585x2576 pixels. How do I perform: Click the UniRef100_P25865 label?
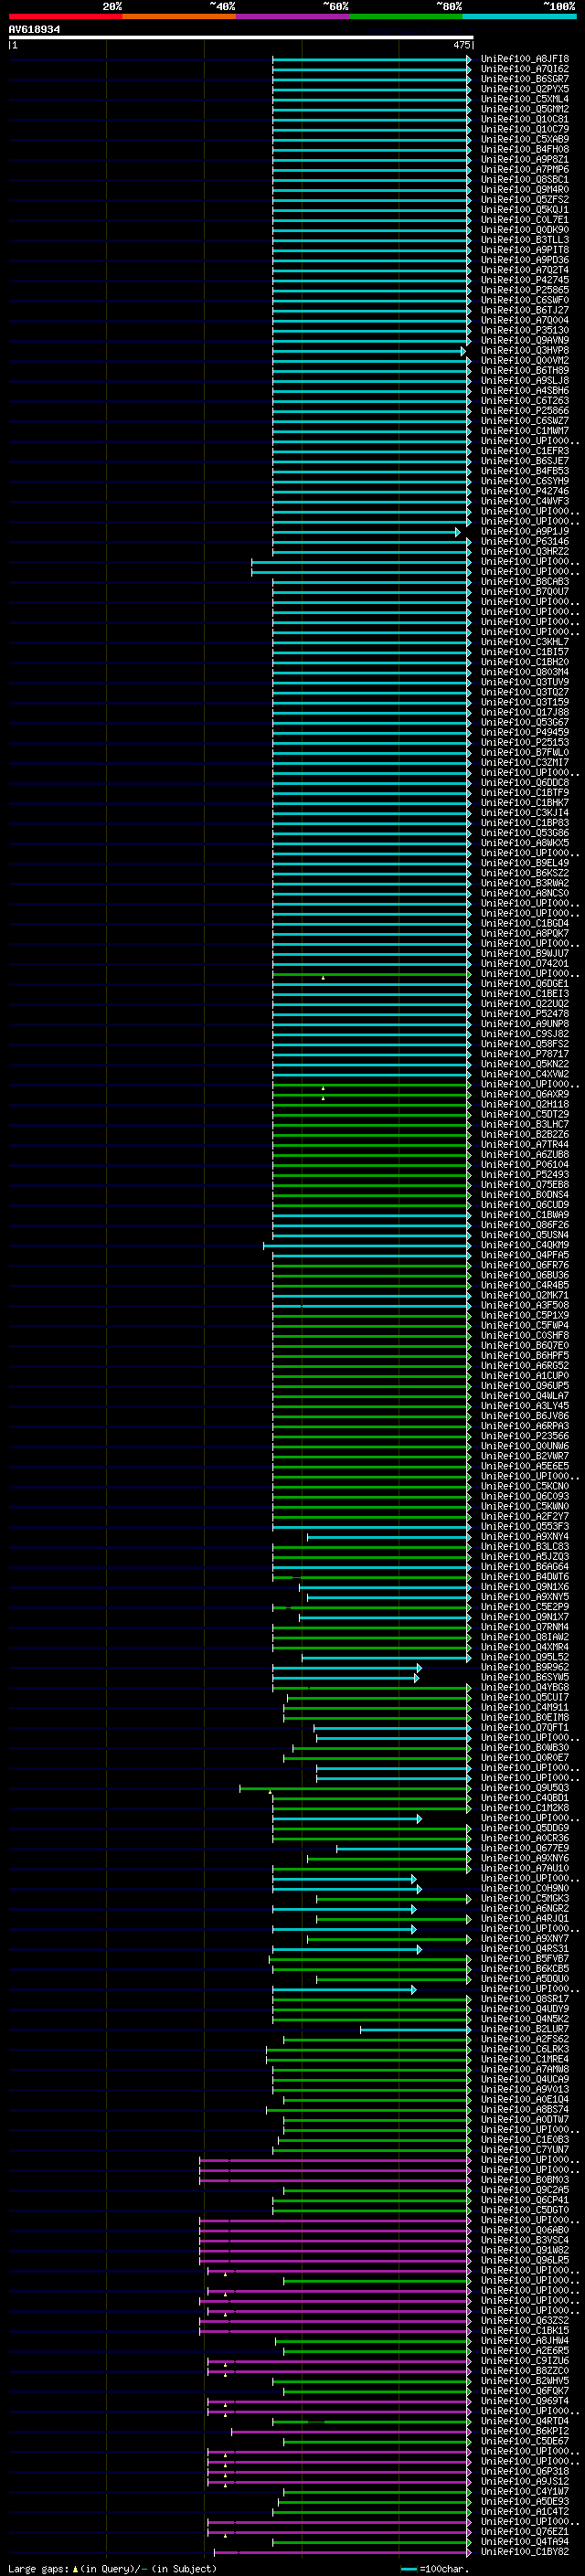pyautogui.click(x=525, y=290)
